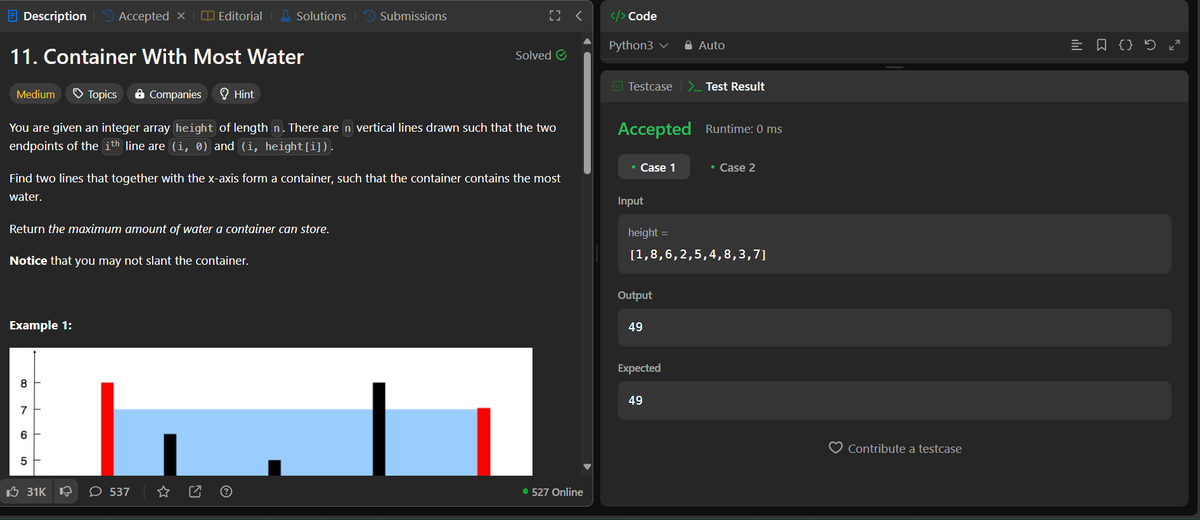Click the Runtime: 0 ms text
This screenshot has height=520, width=1200.
point(744,128)
